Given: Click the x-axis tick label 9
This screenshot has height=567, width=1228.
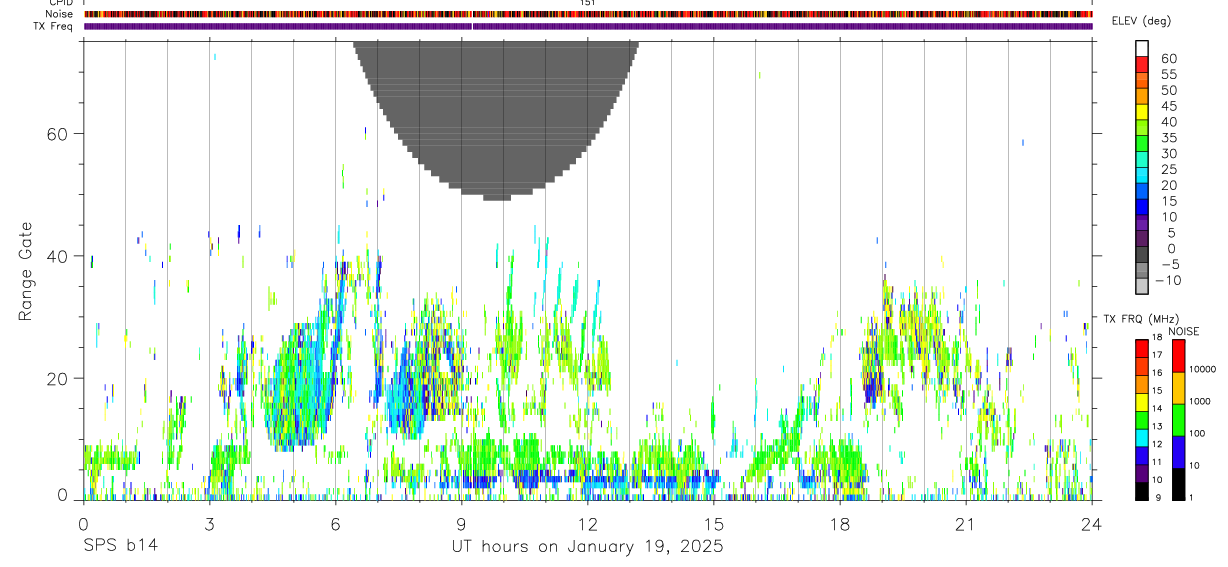Looking at the screenshot, I should tap(461, 523).
